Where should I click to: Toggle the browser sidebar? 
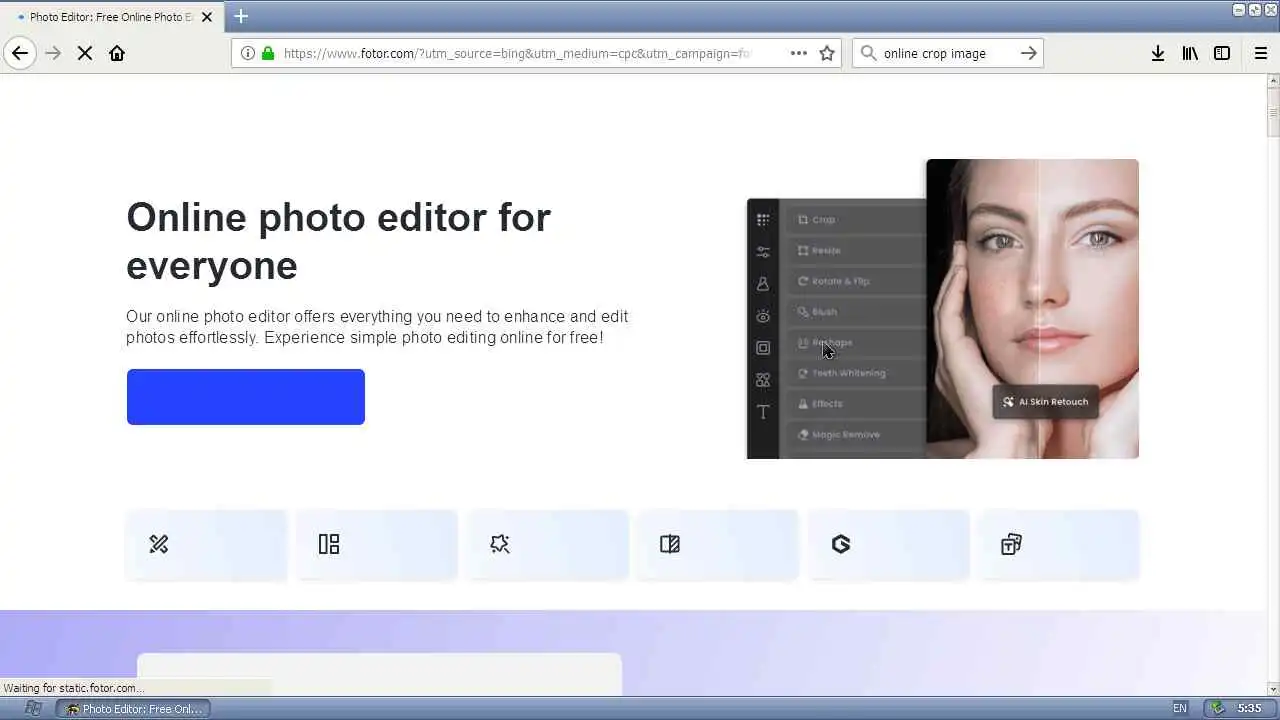pos(1222,53)
